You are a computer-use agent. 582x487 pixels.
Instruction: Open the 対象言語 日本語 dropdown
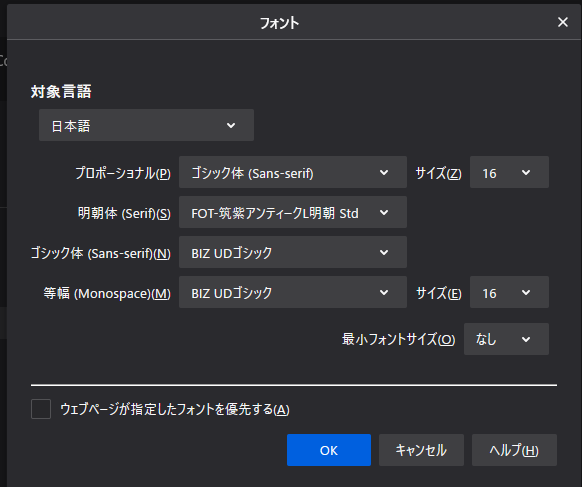(146, 125)
